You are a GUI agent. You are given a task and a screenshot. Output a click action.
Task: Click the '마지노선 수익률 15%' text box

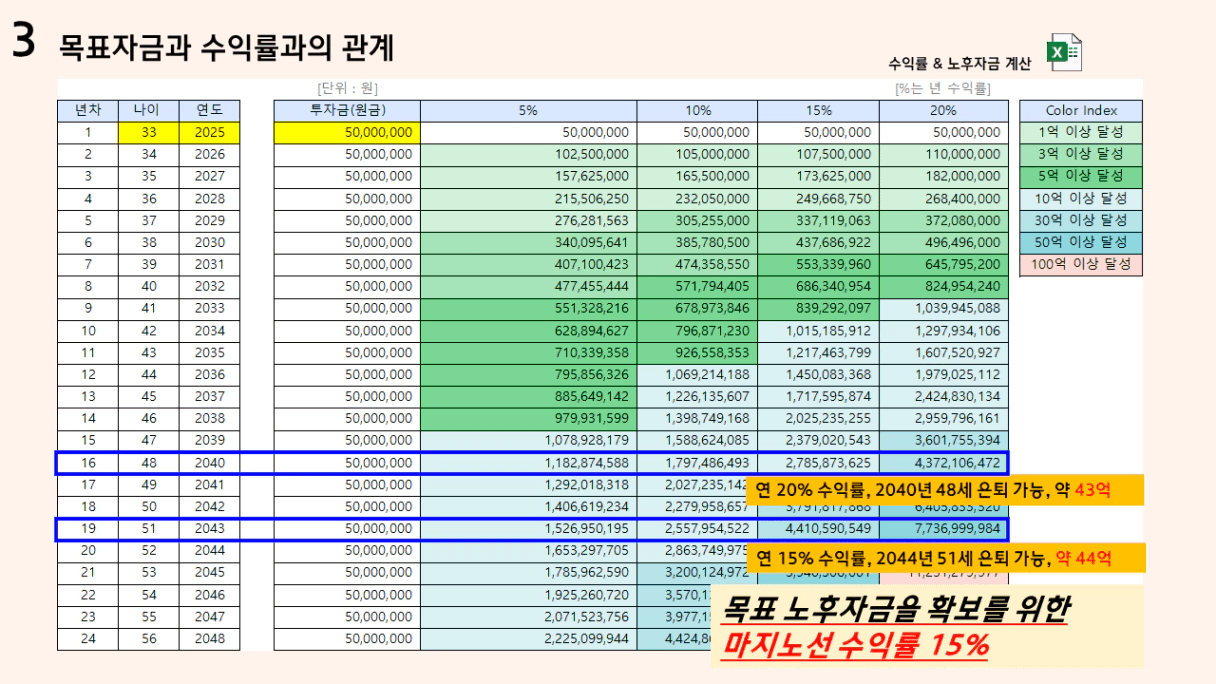click(x=930, y=627)
